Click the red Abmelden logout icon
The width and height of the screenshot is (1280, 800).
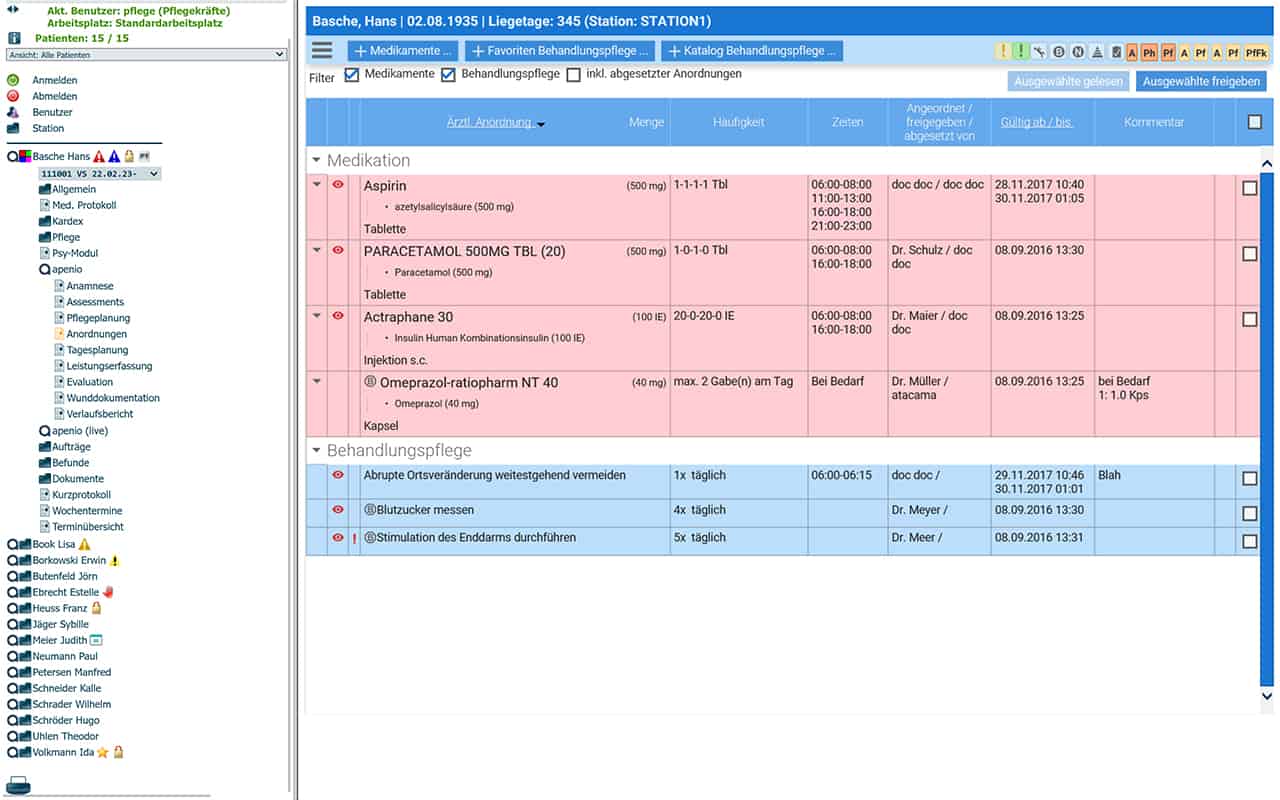click(13, 96)
